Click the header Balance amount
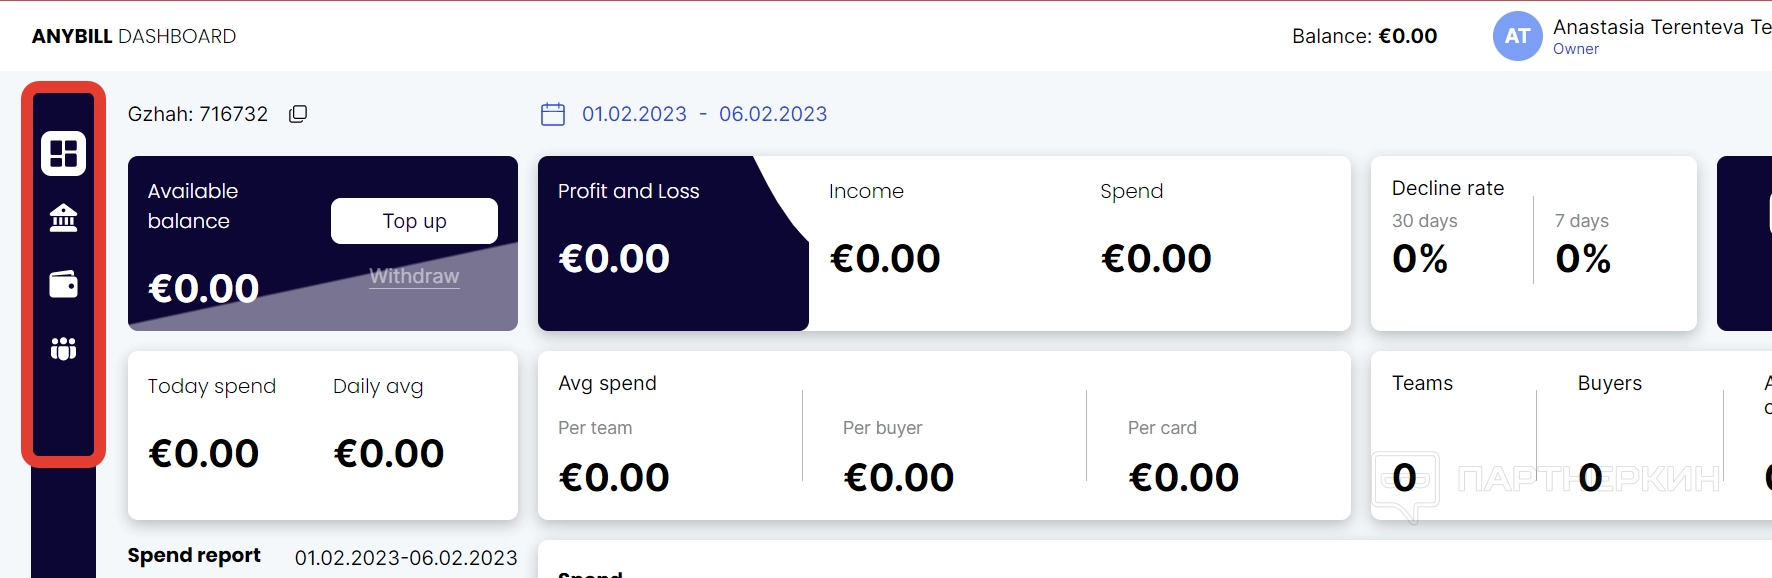 click(x=1407, y=36)
